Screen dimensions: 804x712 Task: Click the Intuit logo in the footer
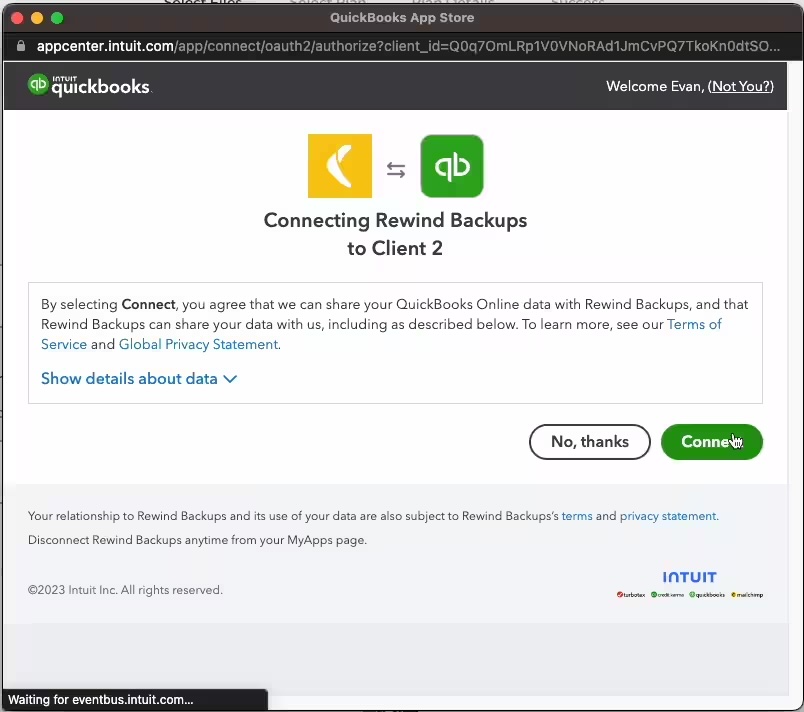tap(689, 577)
